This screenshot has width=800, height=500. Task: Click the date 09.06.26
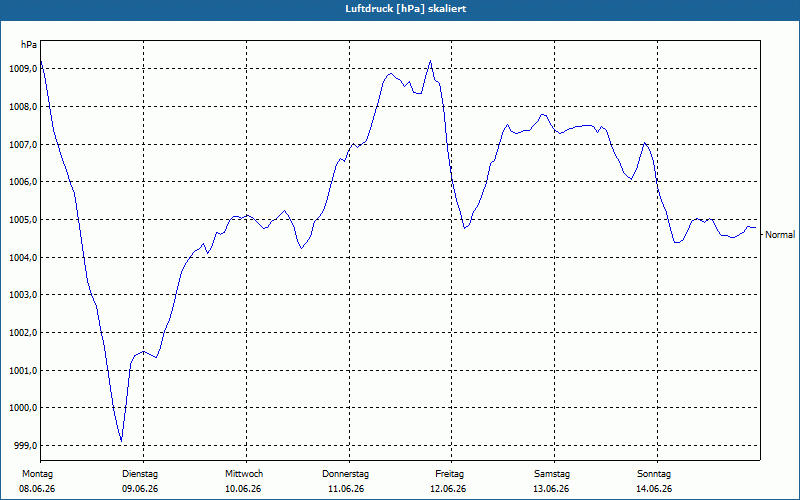[x=140, y=489]
